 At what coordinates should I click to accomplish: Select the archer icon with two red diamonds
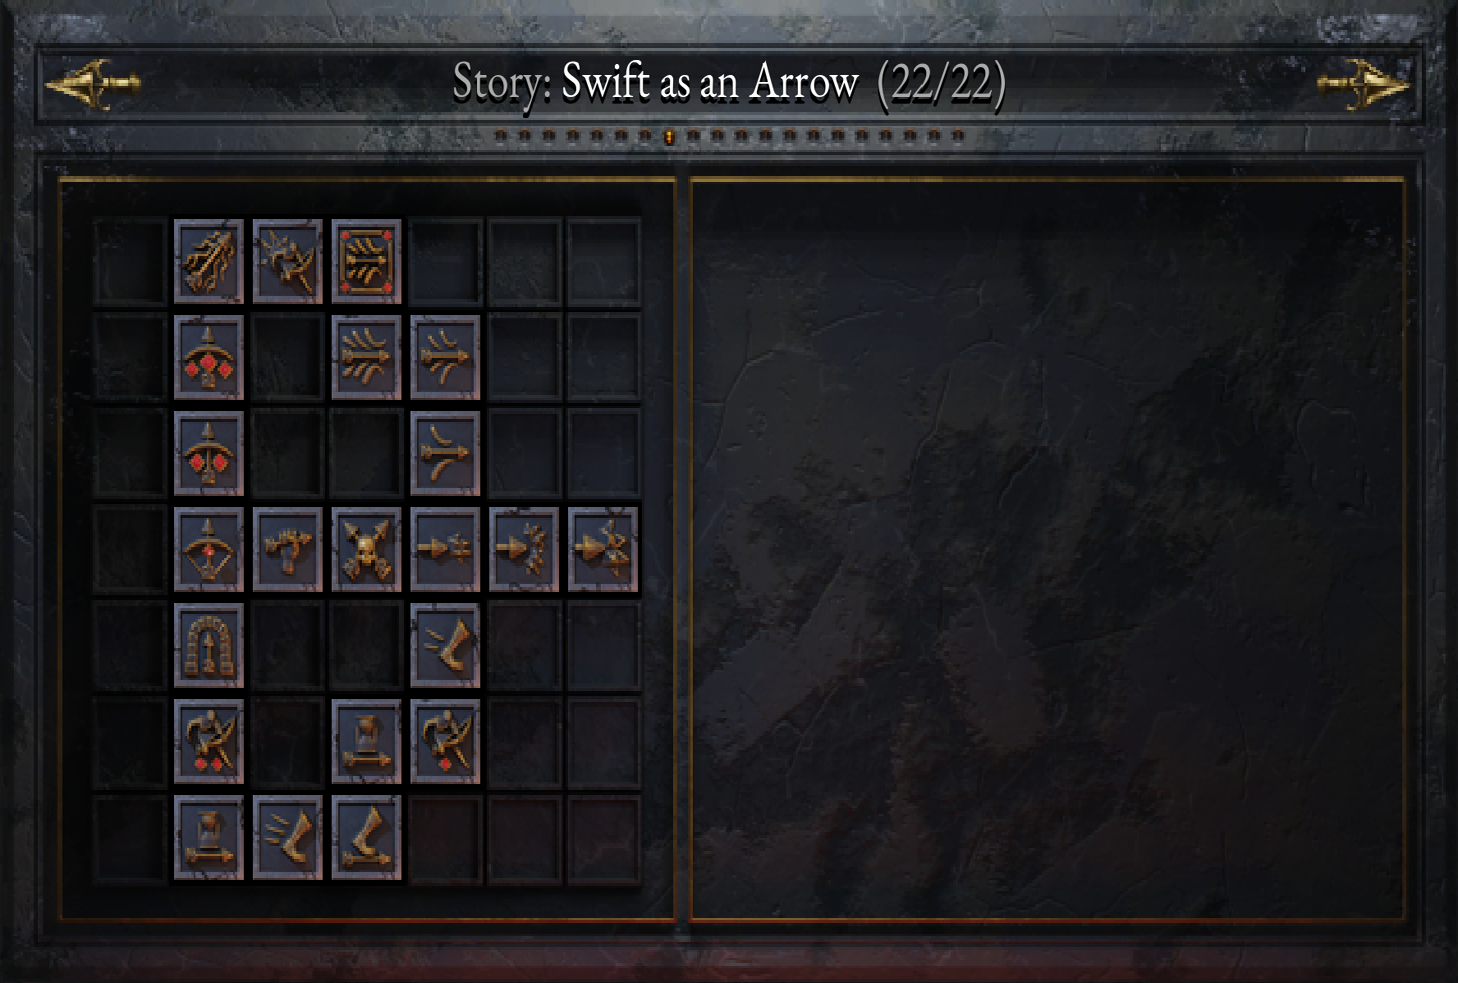[209, 742]
